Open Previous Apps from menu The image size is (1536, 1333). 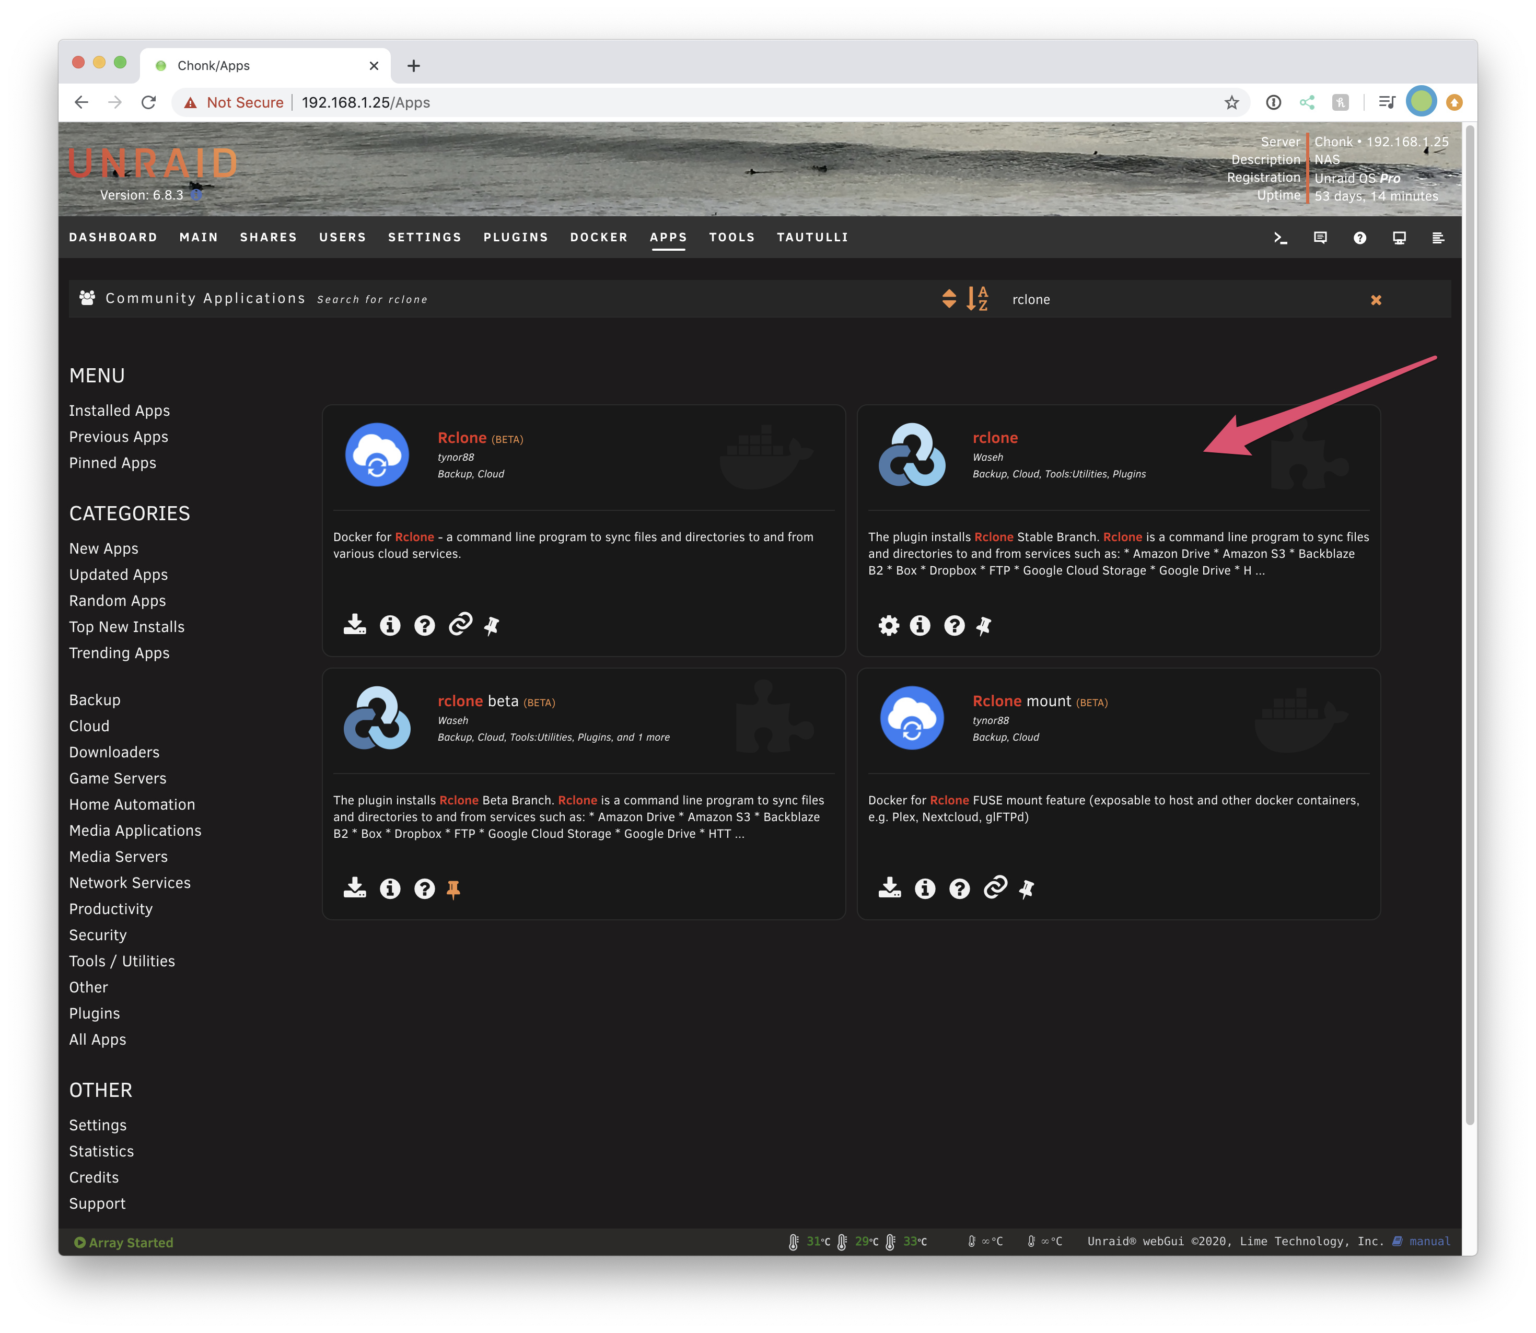(x=118, y=437)
